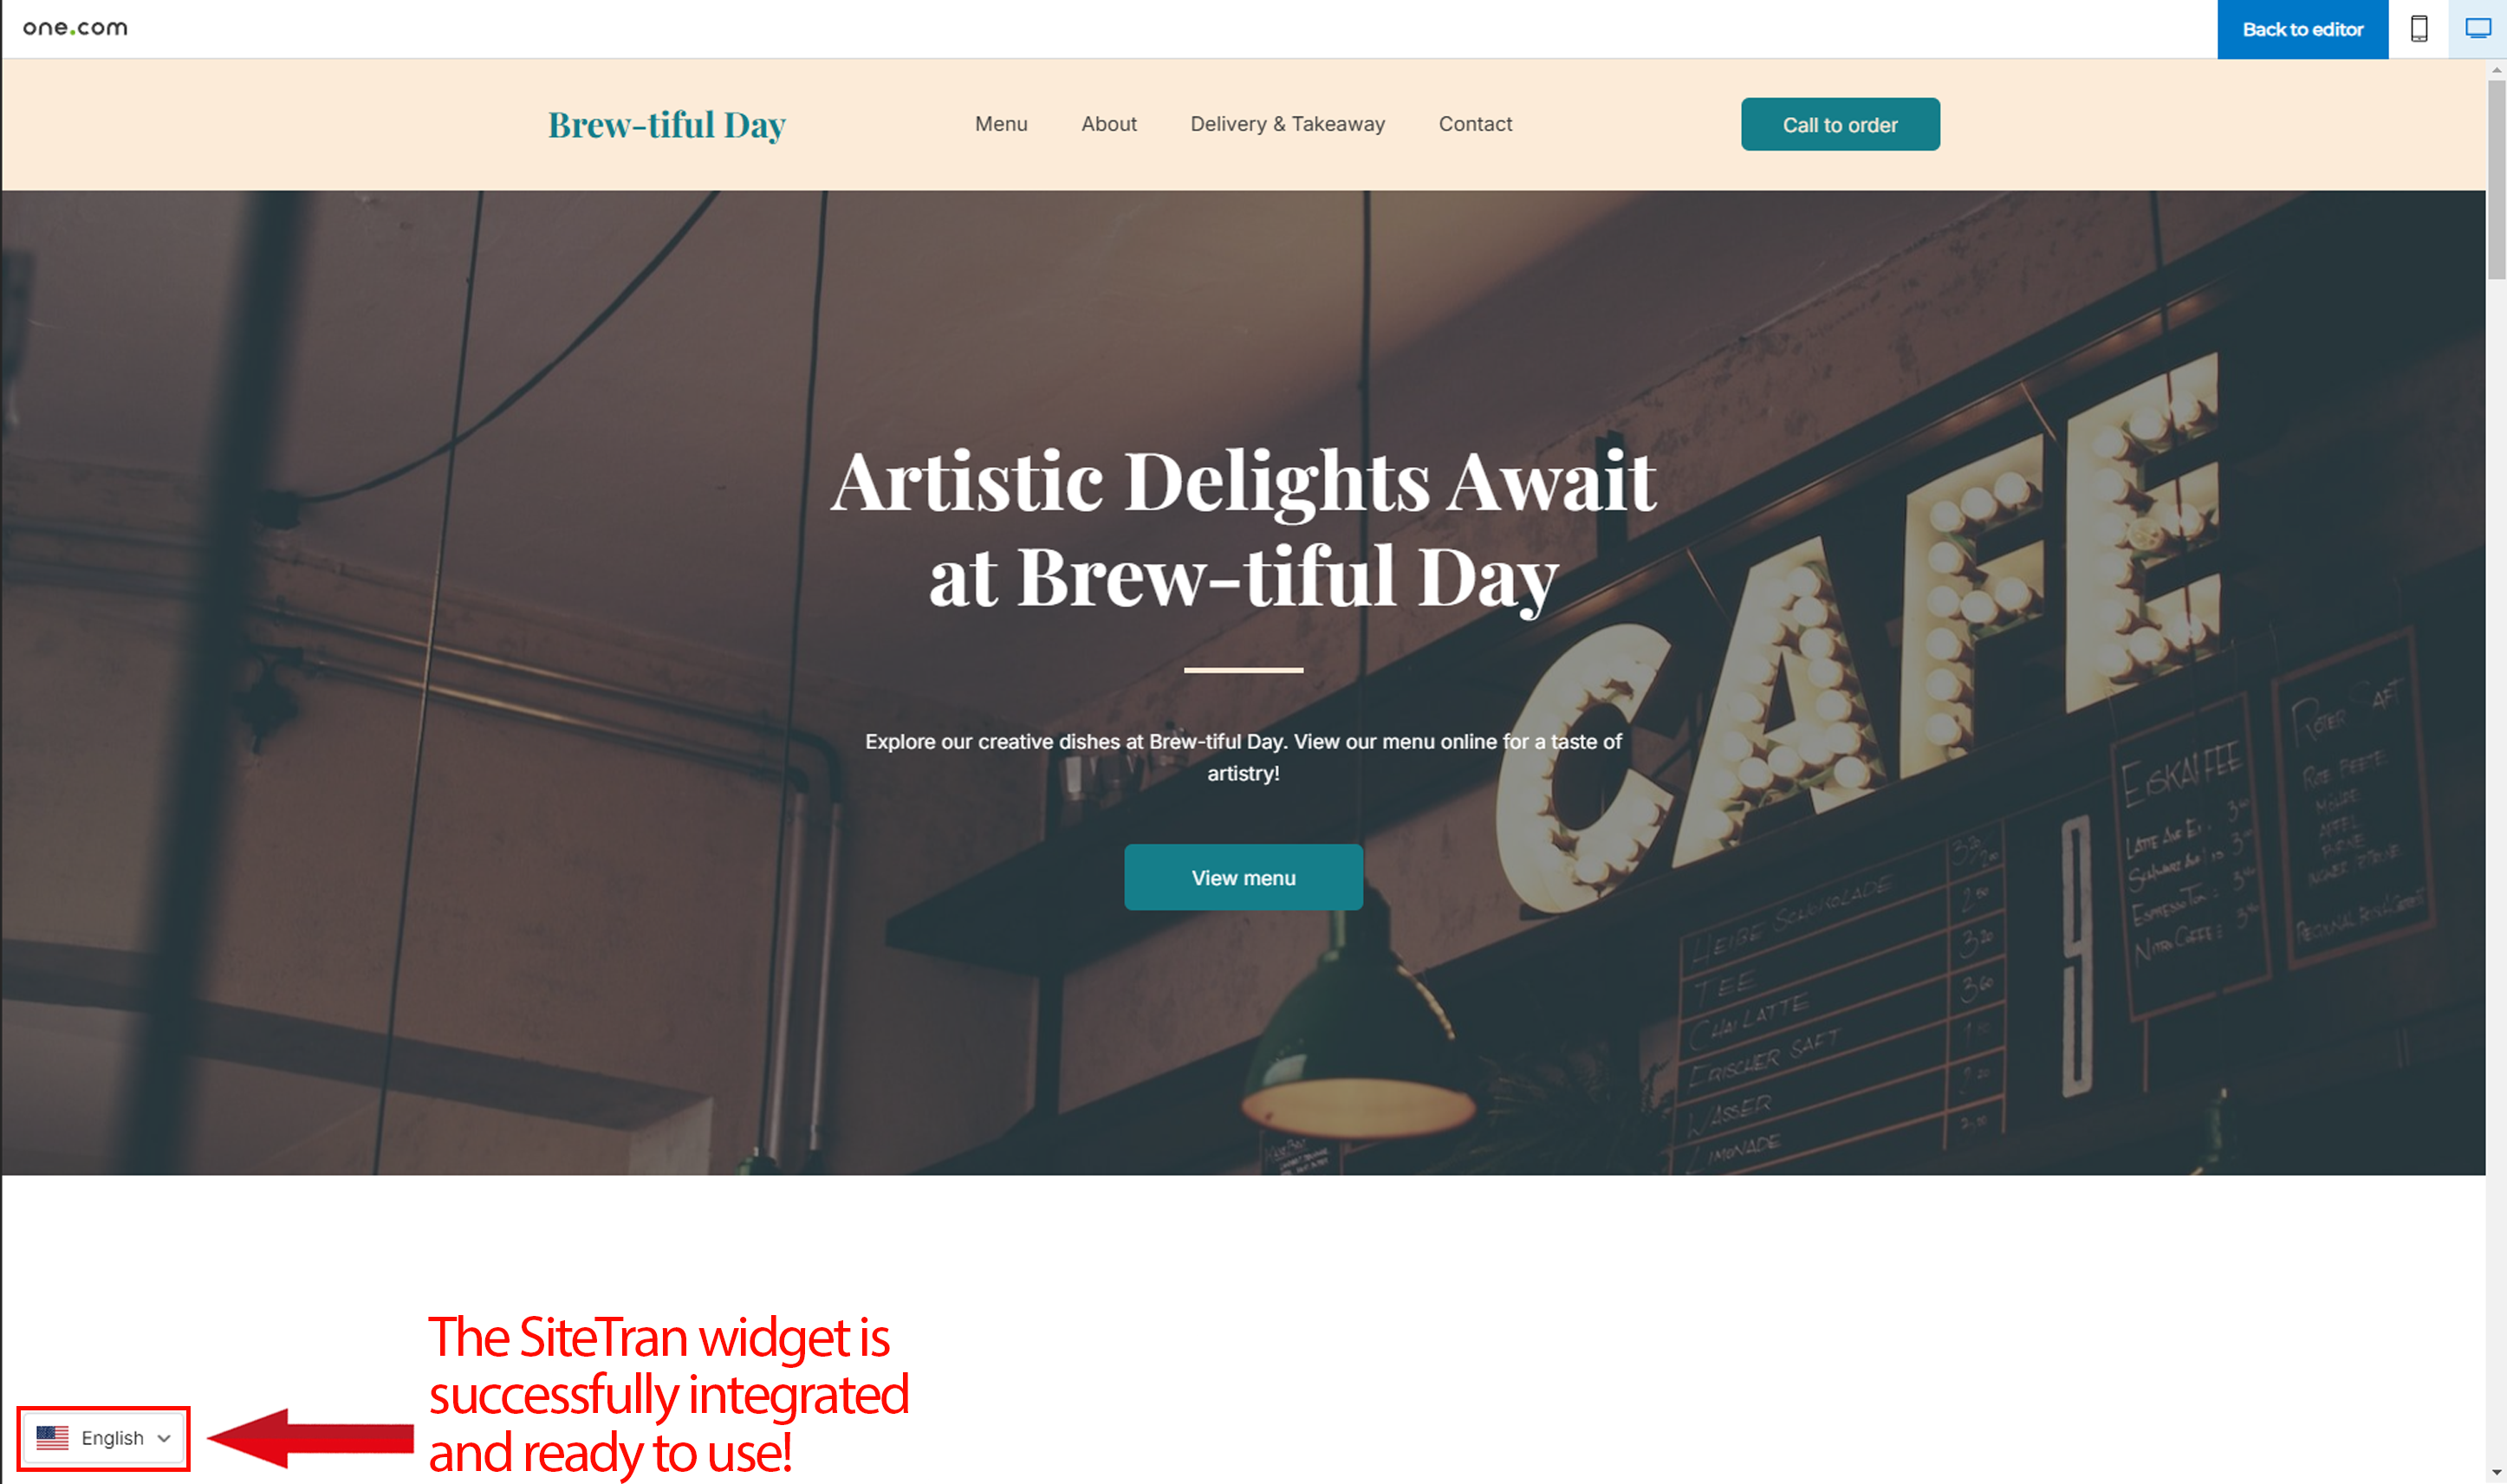2507x1484 pixels.
Task: Click the About navigation link
Action: [x=1109, y=124]
